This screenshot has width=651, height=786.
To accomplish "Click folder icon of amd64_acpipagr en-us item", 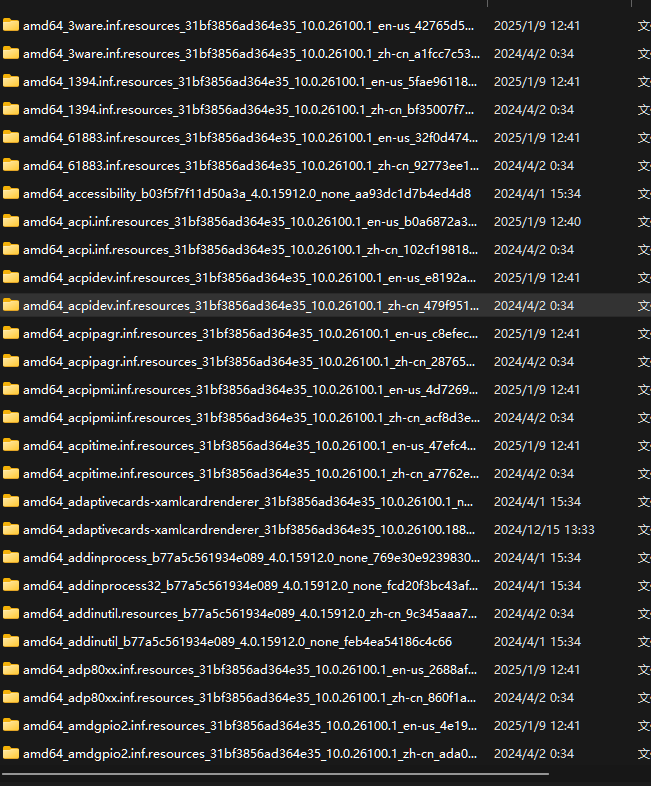I will click(11, 333).
